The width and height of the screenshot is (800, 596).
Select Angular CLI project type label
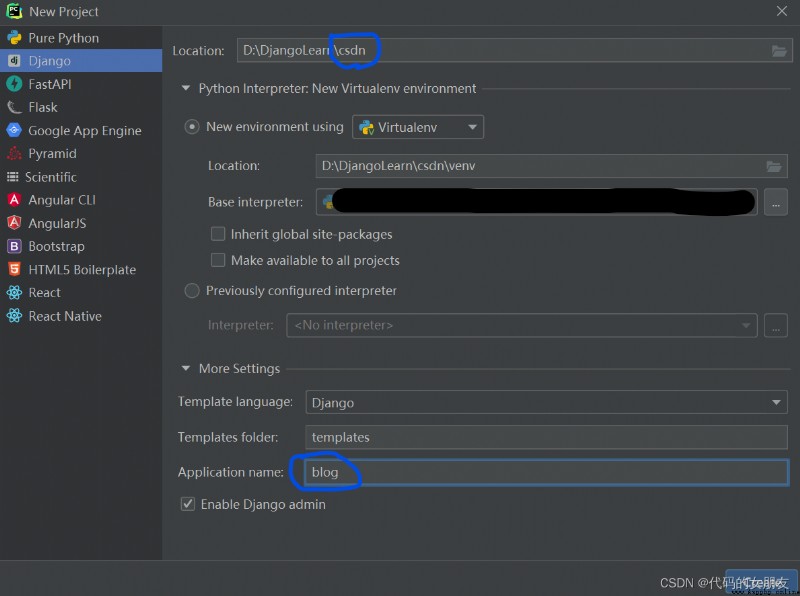click(x=62, y=200)
